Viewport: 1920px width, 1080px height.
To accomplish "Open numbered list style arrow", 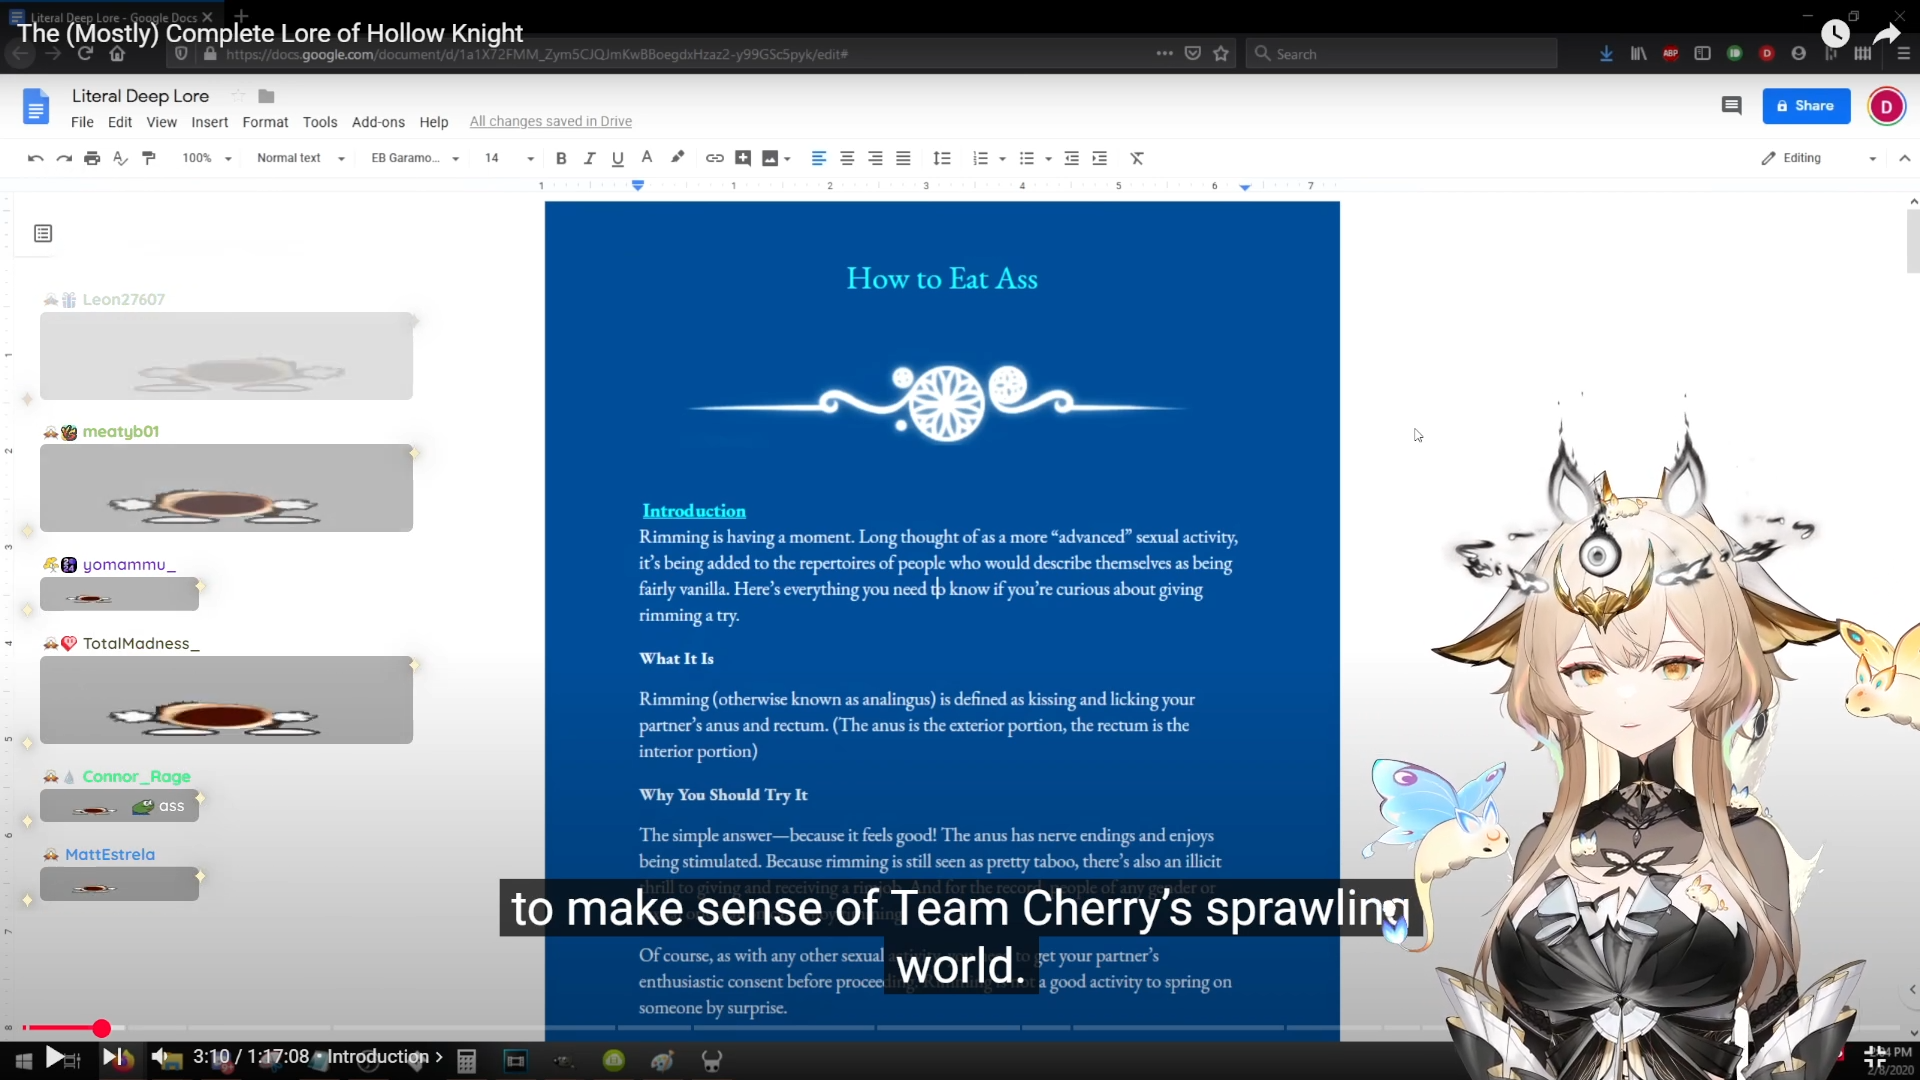I will coord(1002,159).
